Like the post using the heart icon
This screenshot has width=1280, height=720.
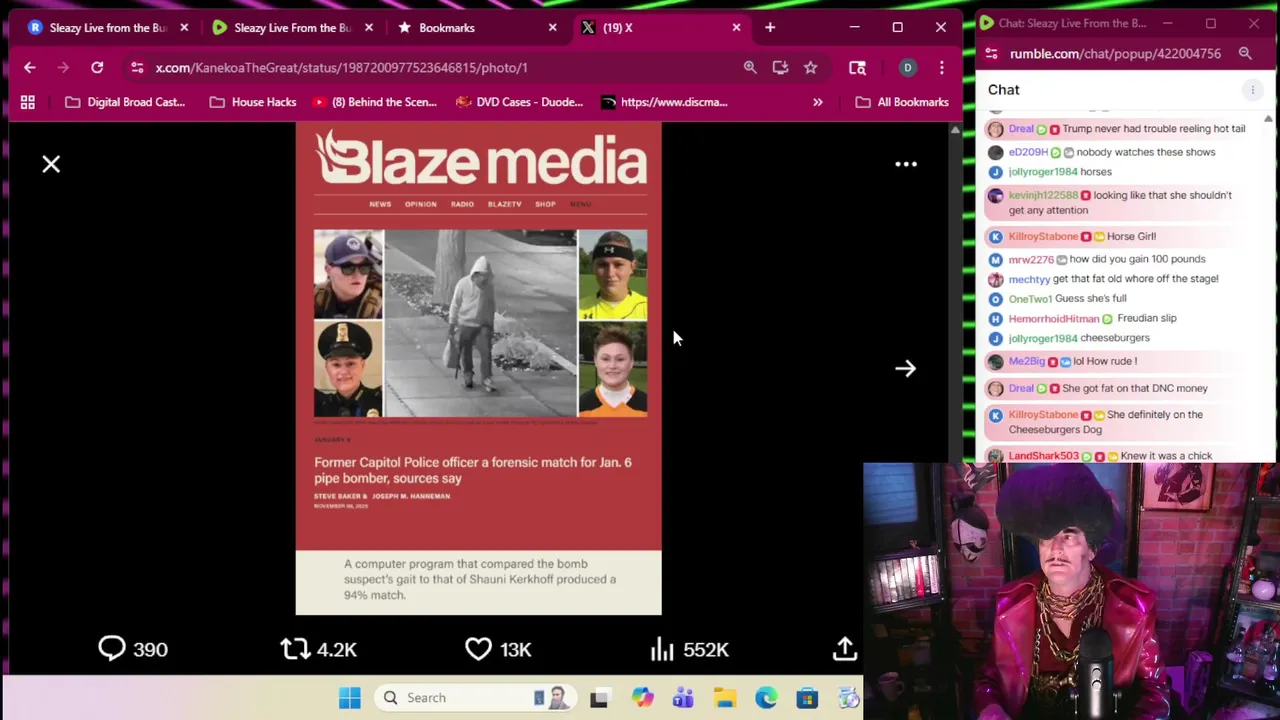[x=478, y=649]
